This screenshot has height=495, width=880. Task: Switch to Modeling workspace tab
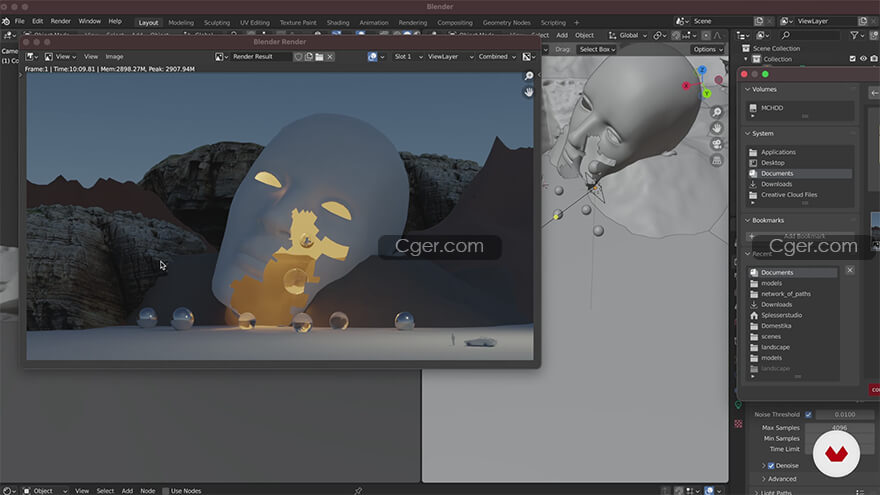[x=181, y=23]
